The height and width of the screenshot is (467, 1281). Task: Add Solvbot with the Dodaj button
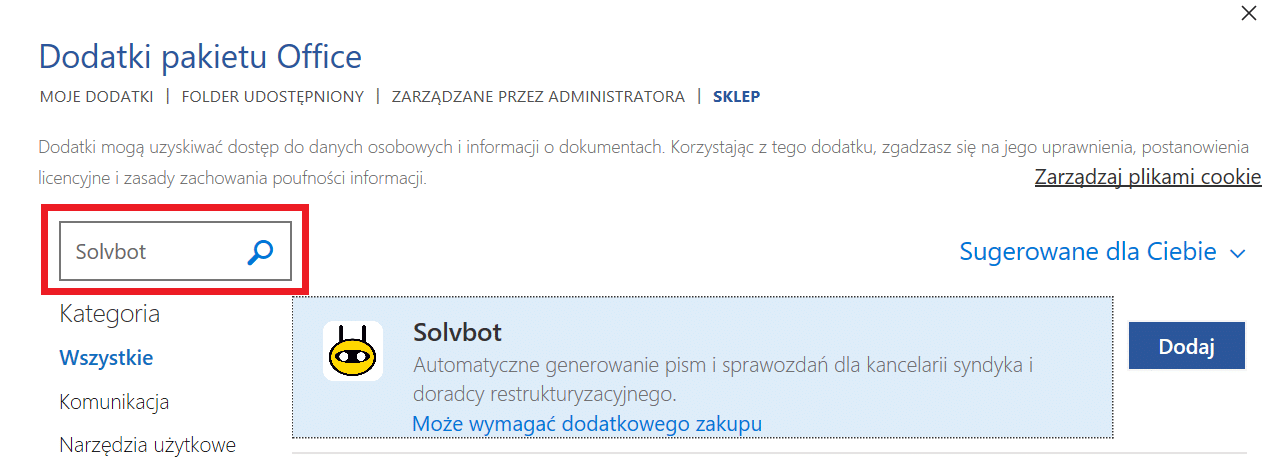1186,347
